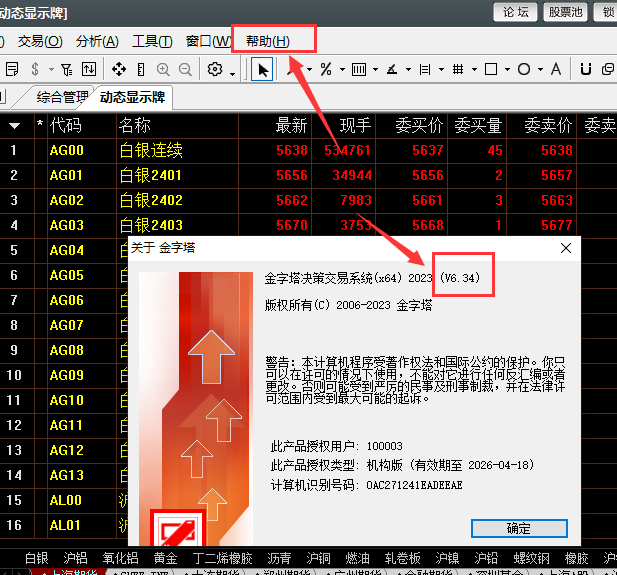This screenshot has width=617, height=575.
Task: Select the AL00 code cell
Action: [x=65, y=500]
